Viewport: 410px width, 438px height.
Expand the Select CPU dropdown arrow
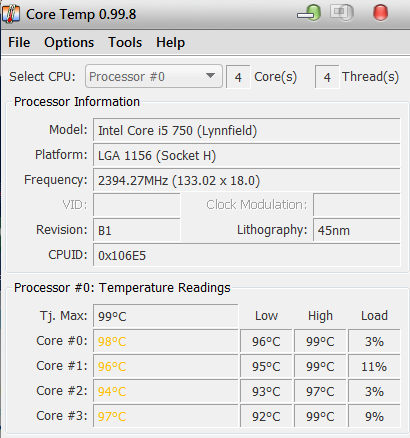tap(210, 76)
